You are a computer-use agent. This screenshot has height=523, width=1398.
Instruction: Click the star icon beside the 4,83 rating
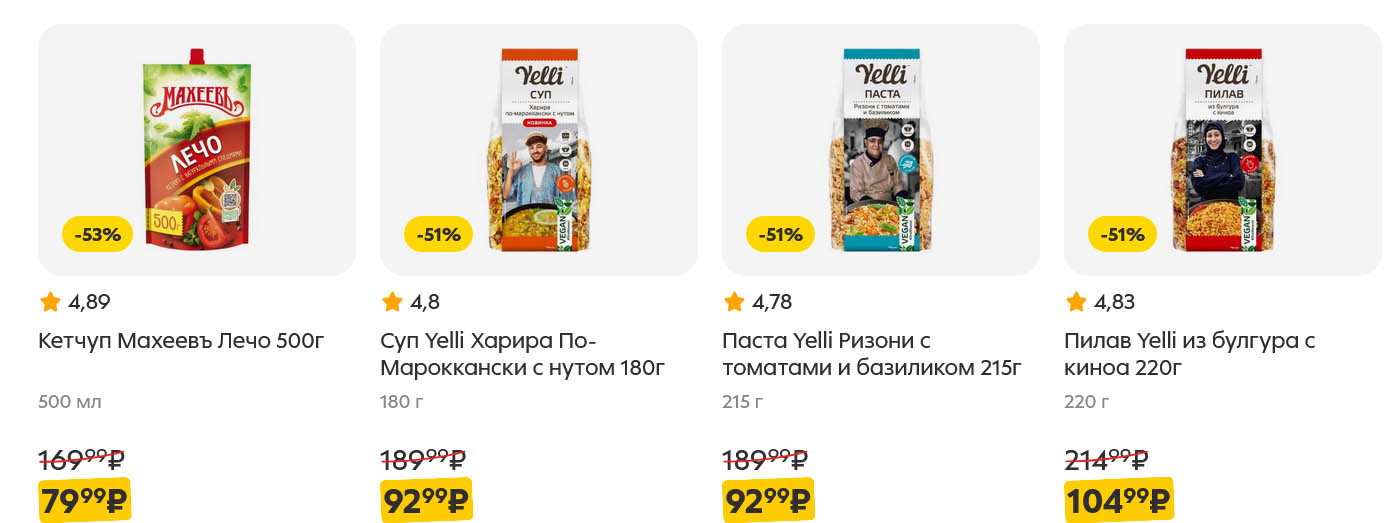(x=1076, y=302)
